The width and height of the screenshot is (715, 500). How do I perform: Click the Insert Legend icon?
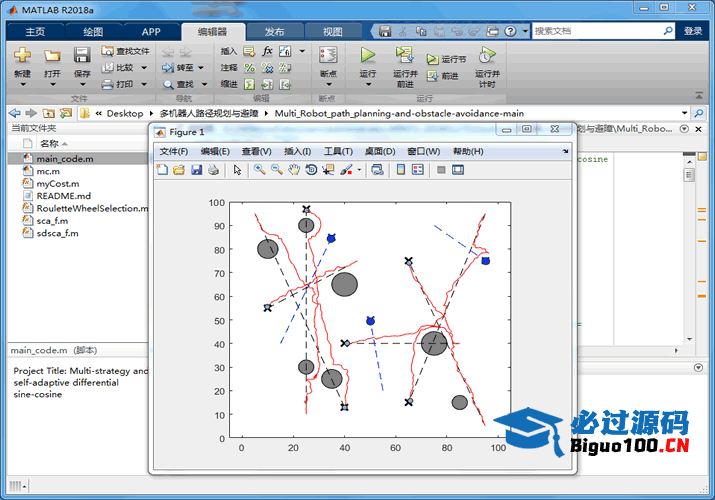point(417,170)
